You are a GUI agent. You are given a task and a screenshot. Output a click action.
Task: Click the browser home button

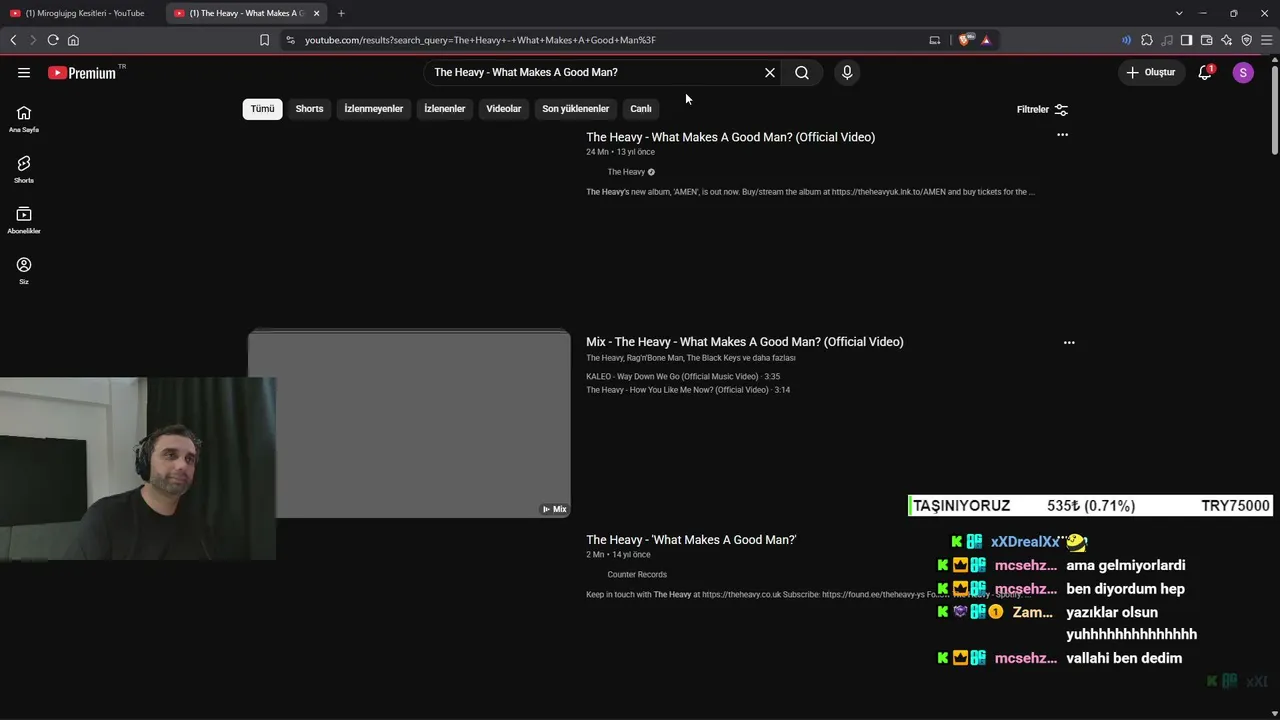[73, 40]
